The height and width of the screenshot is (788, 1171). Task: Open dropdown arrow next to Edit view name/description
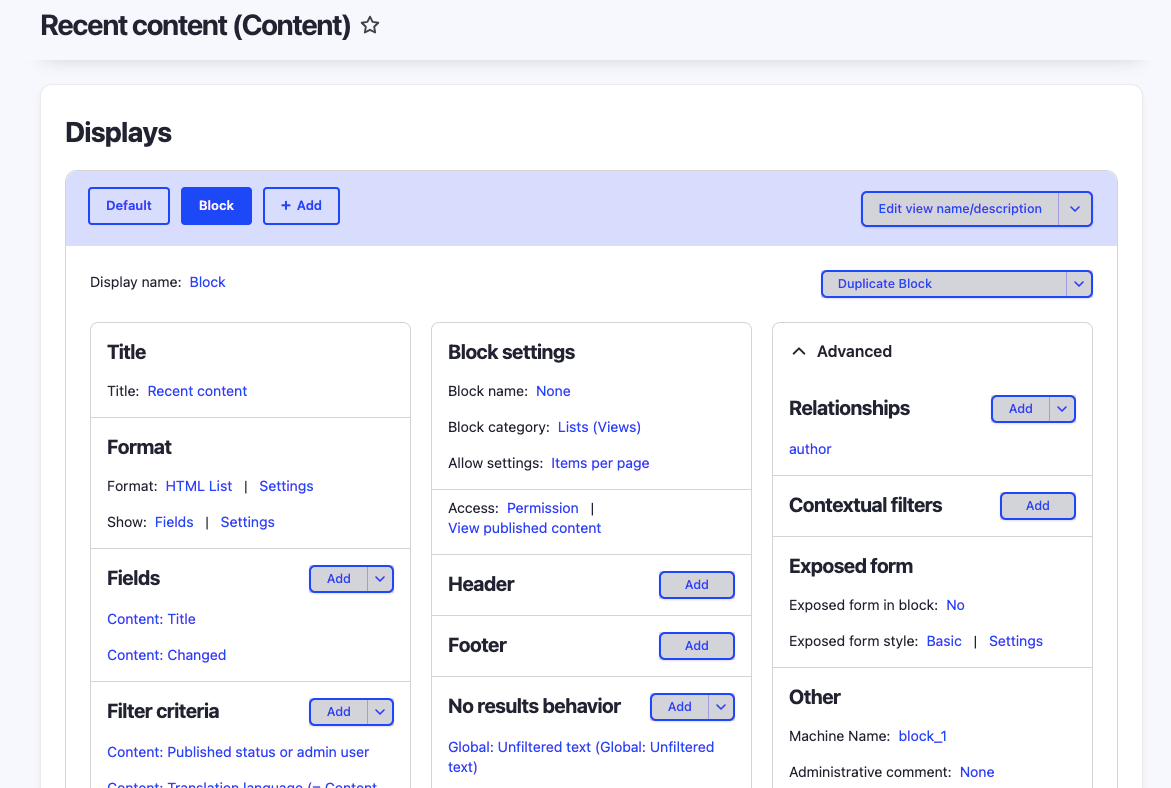pyautogui.click(x=1075, y=209)
